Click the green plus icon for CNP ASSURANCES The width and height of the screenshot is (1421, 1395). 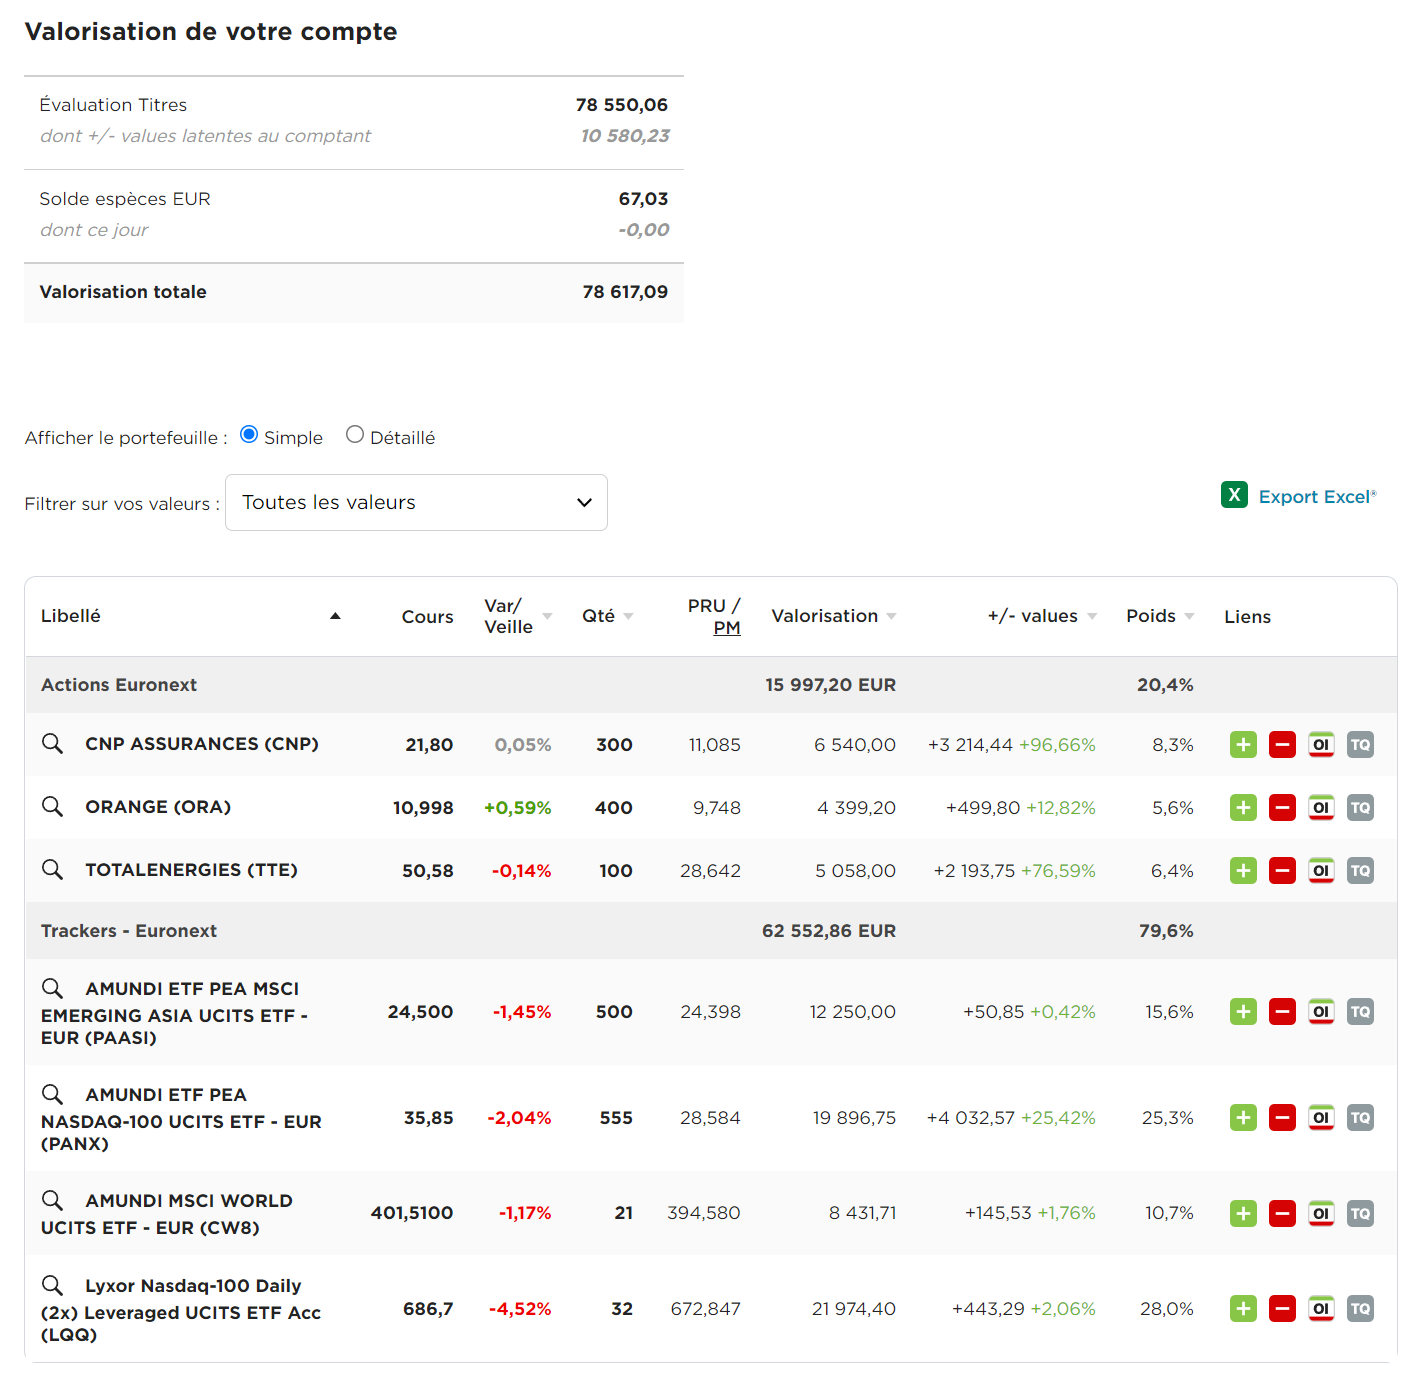(x=1243, y=745)
